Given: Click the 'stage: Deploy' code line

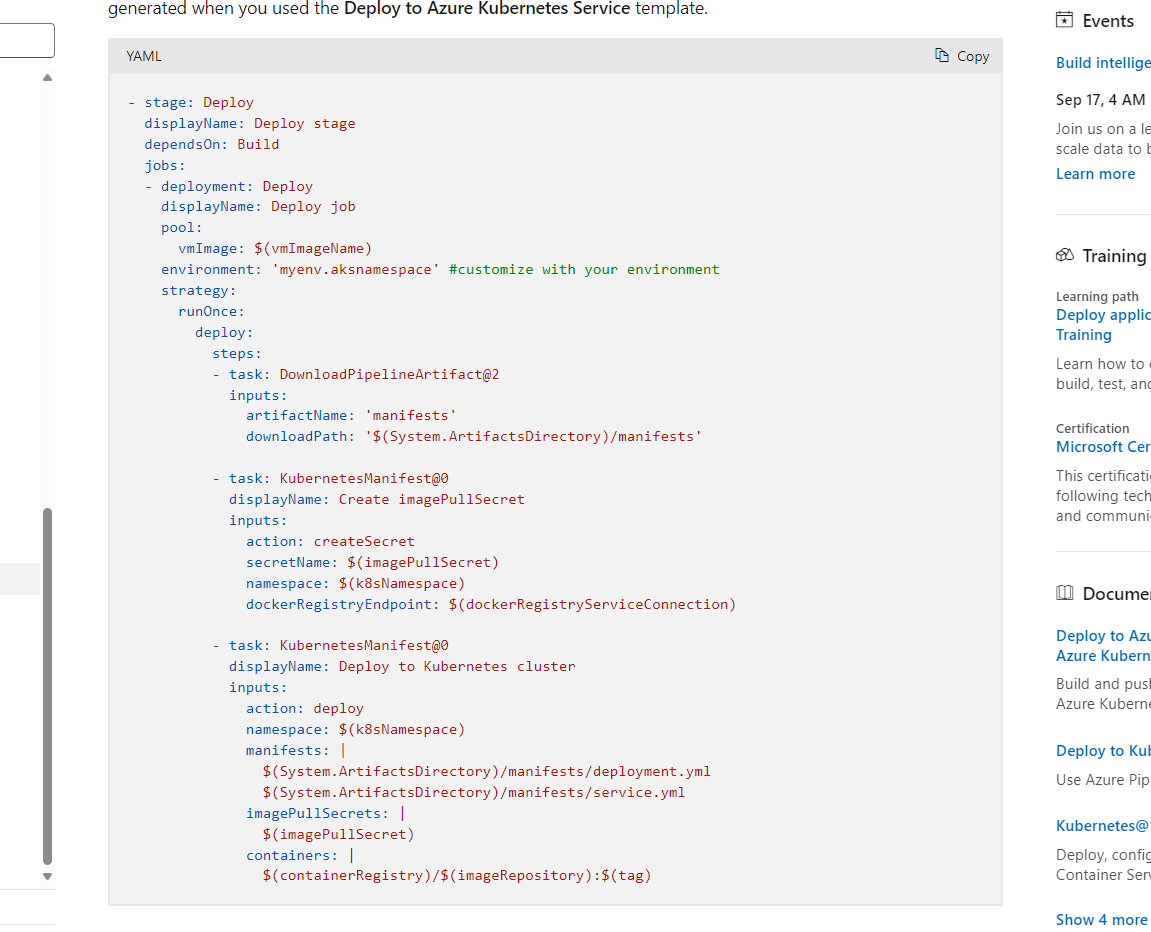Looking at the screenshot, I should (190, 103).
